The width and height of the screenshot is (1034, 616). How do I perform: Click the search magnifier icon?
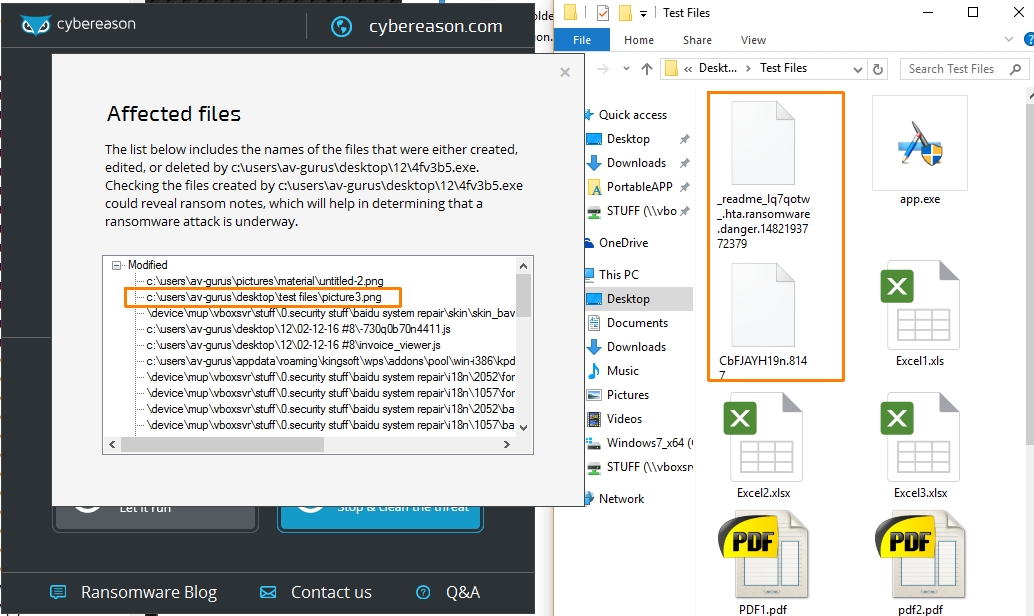(x=1016, y=69)
